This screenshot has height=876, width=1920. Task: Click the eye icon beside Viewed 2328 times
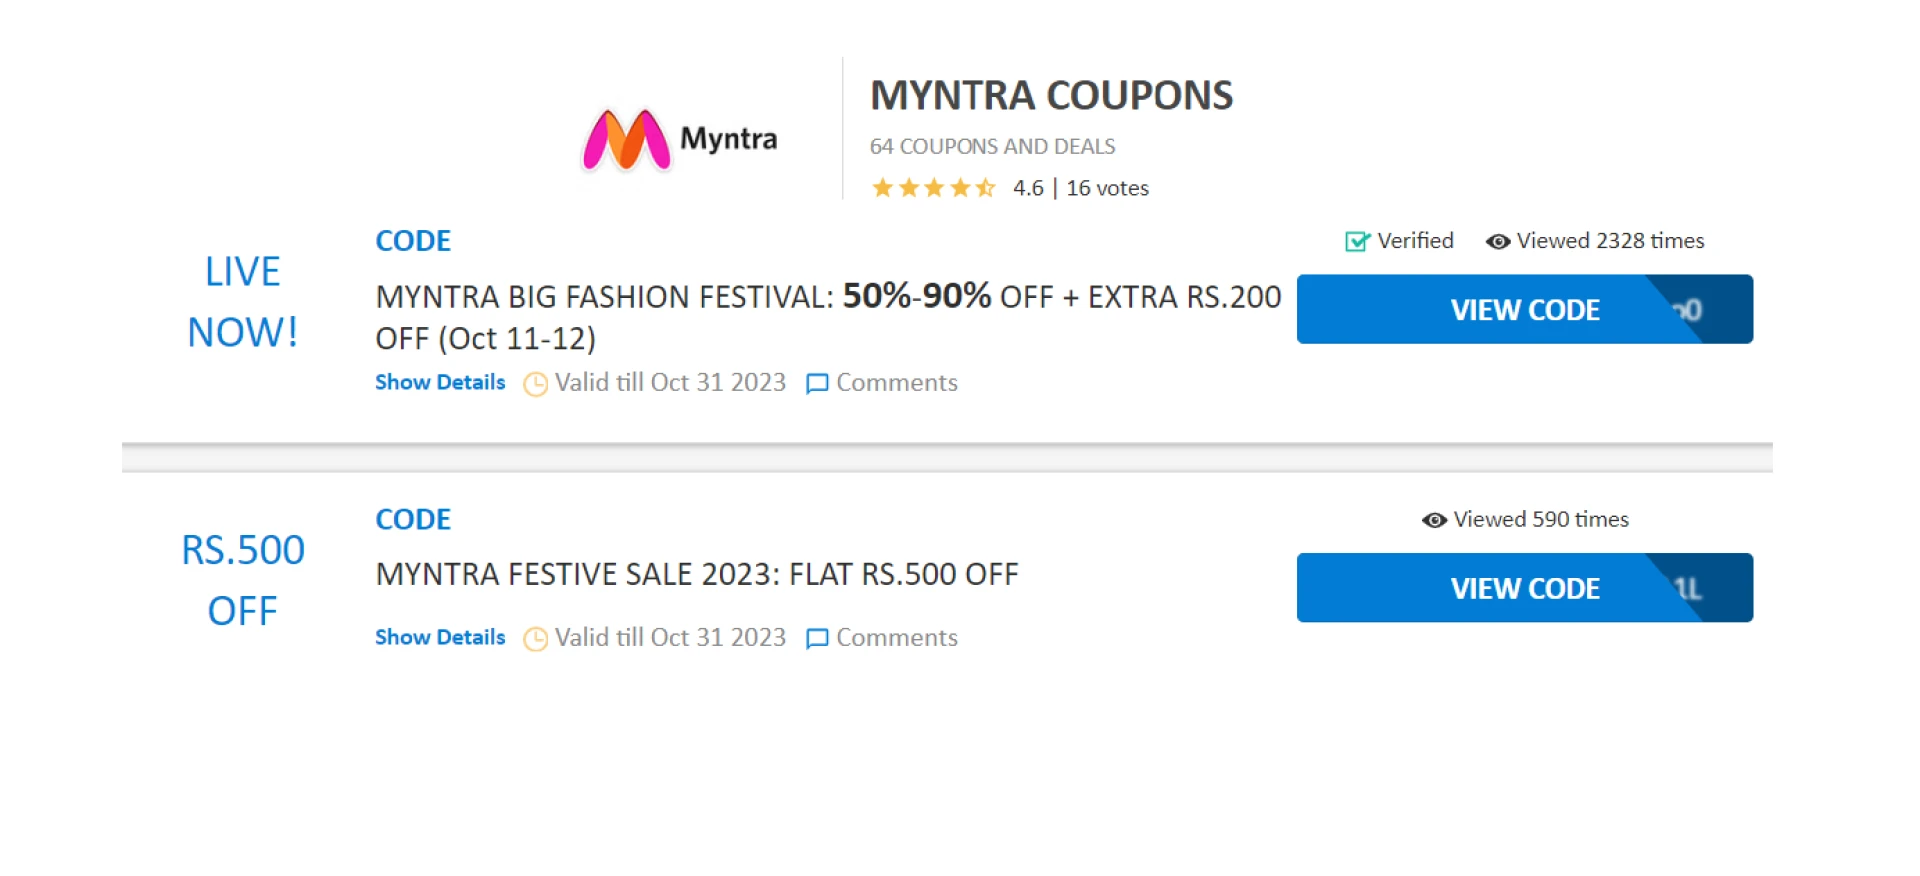(1497, 241)
